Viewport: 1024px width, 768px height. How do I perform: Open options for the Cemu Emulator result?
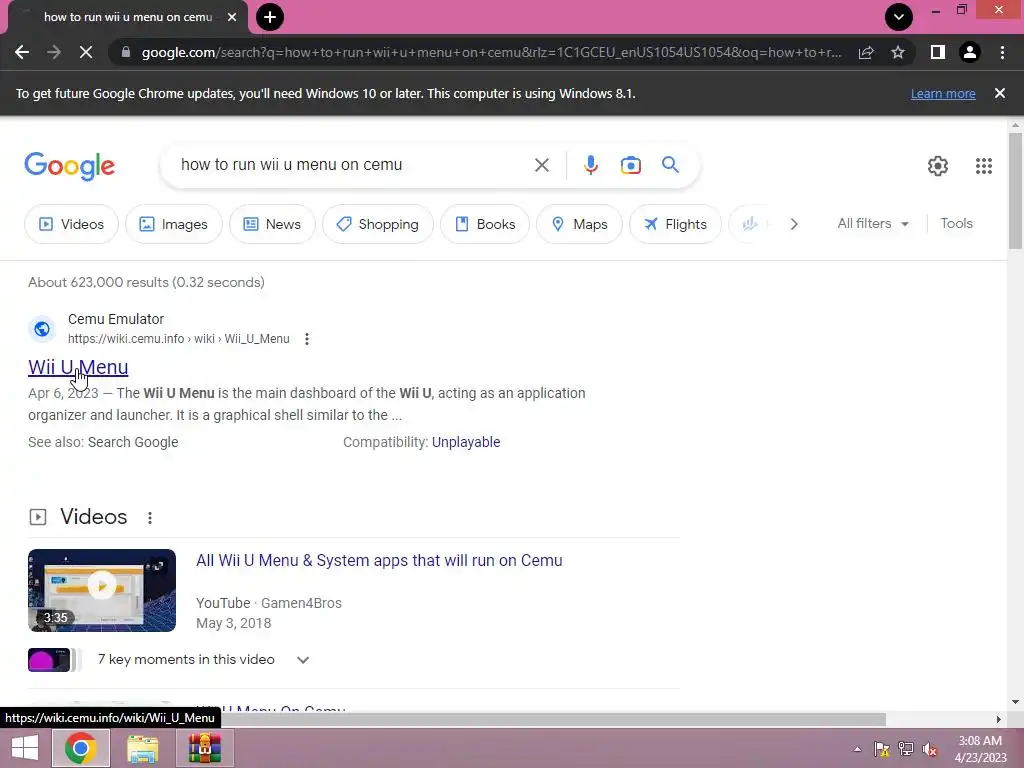(306, 339)
